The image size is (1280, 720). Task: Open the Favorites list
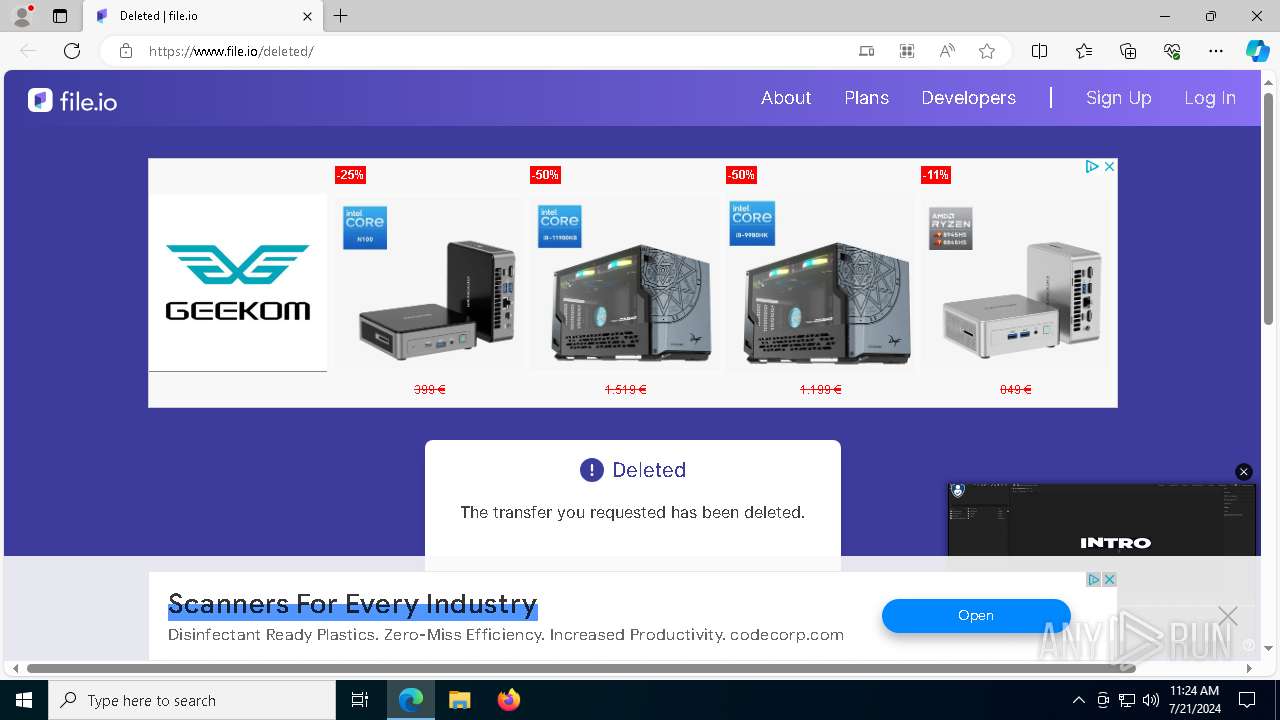click(x=1084, y=51)
